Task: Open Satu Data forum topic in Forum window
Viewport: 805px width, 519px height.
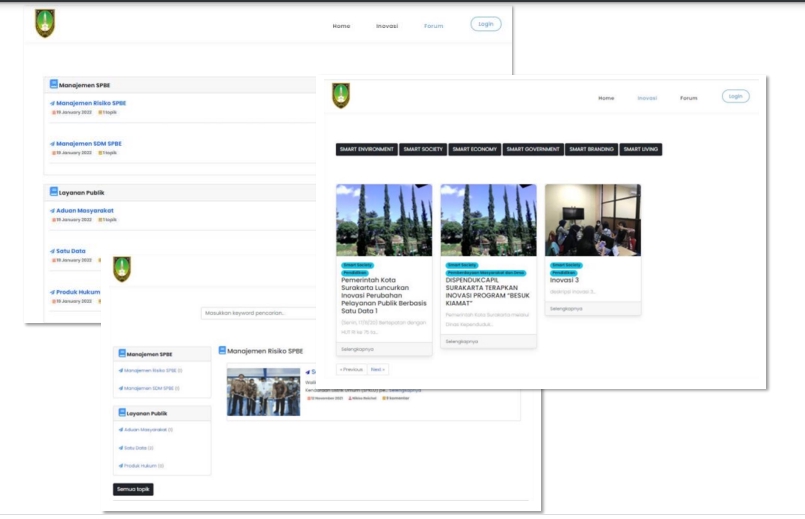Action: click(71, 251)
